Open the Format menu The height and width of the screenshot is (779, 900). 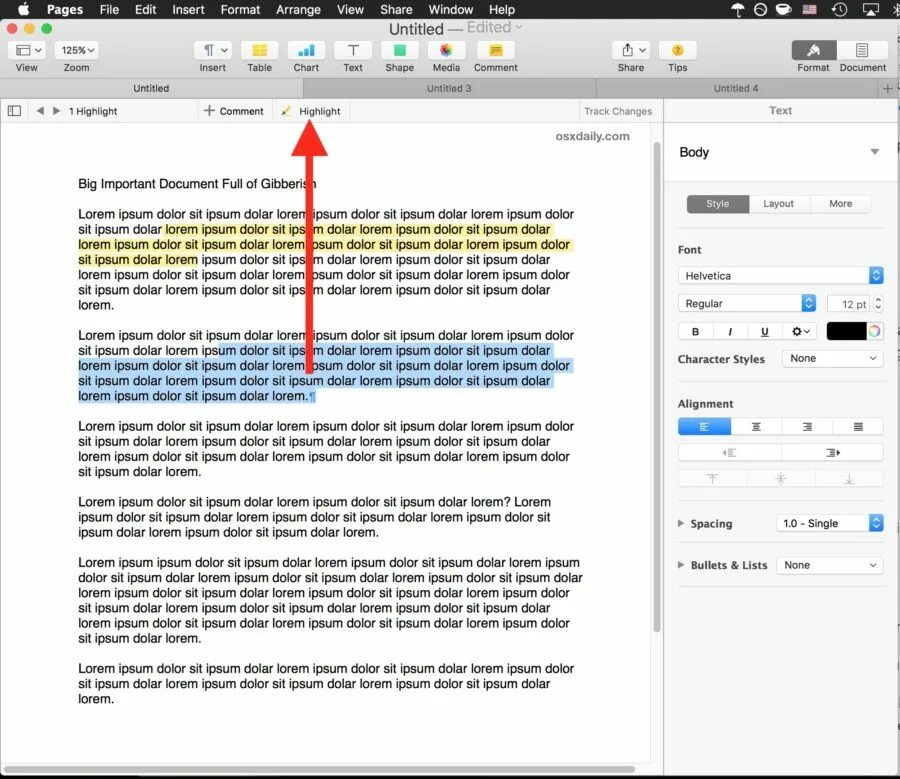point(240,9)
